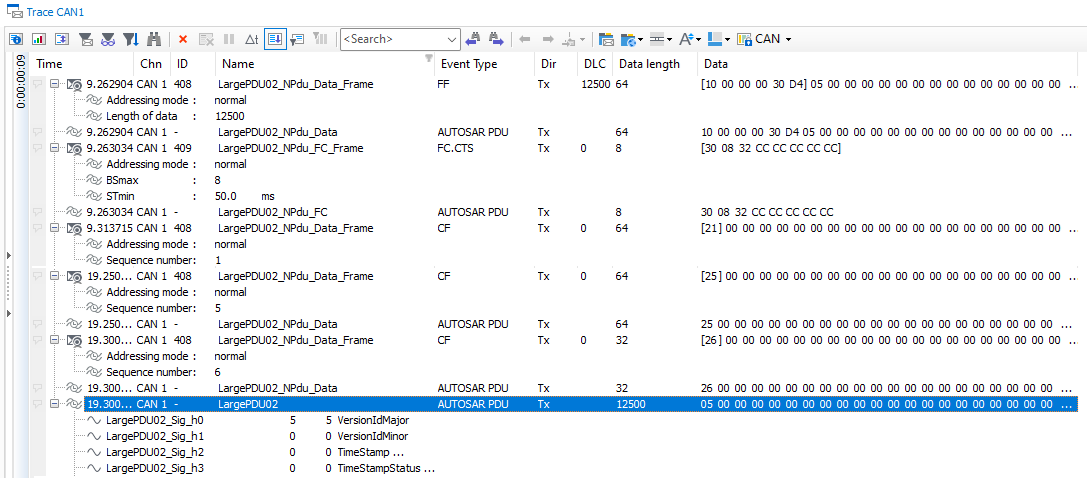Click the greyed column filter icon
The height and width of the screenshot is (481, 1087).
coord(320,40)
